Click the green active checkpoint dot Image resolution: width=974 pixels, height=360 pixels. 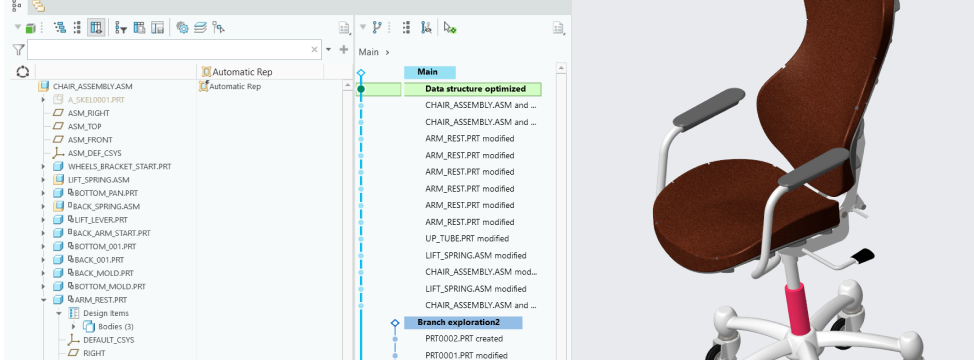click(x=361, y=89)
